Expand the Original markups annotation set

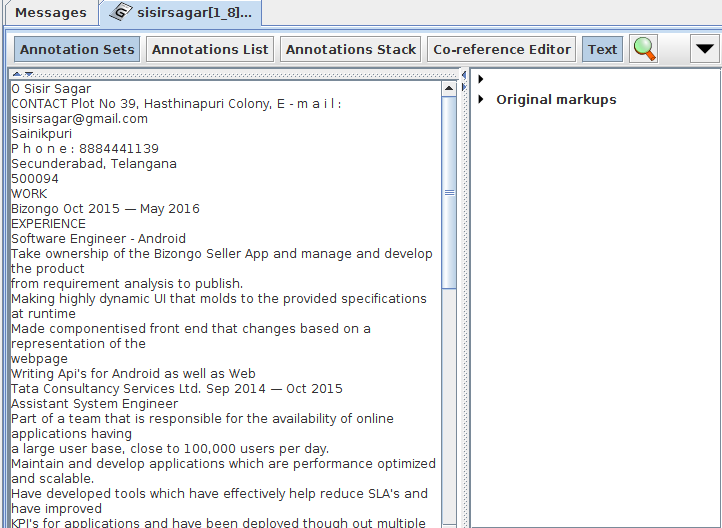pos(481,99)
